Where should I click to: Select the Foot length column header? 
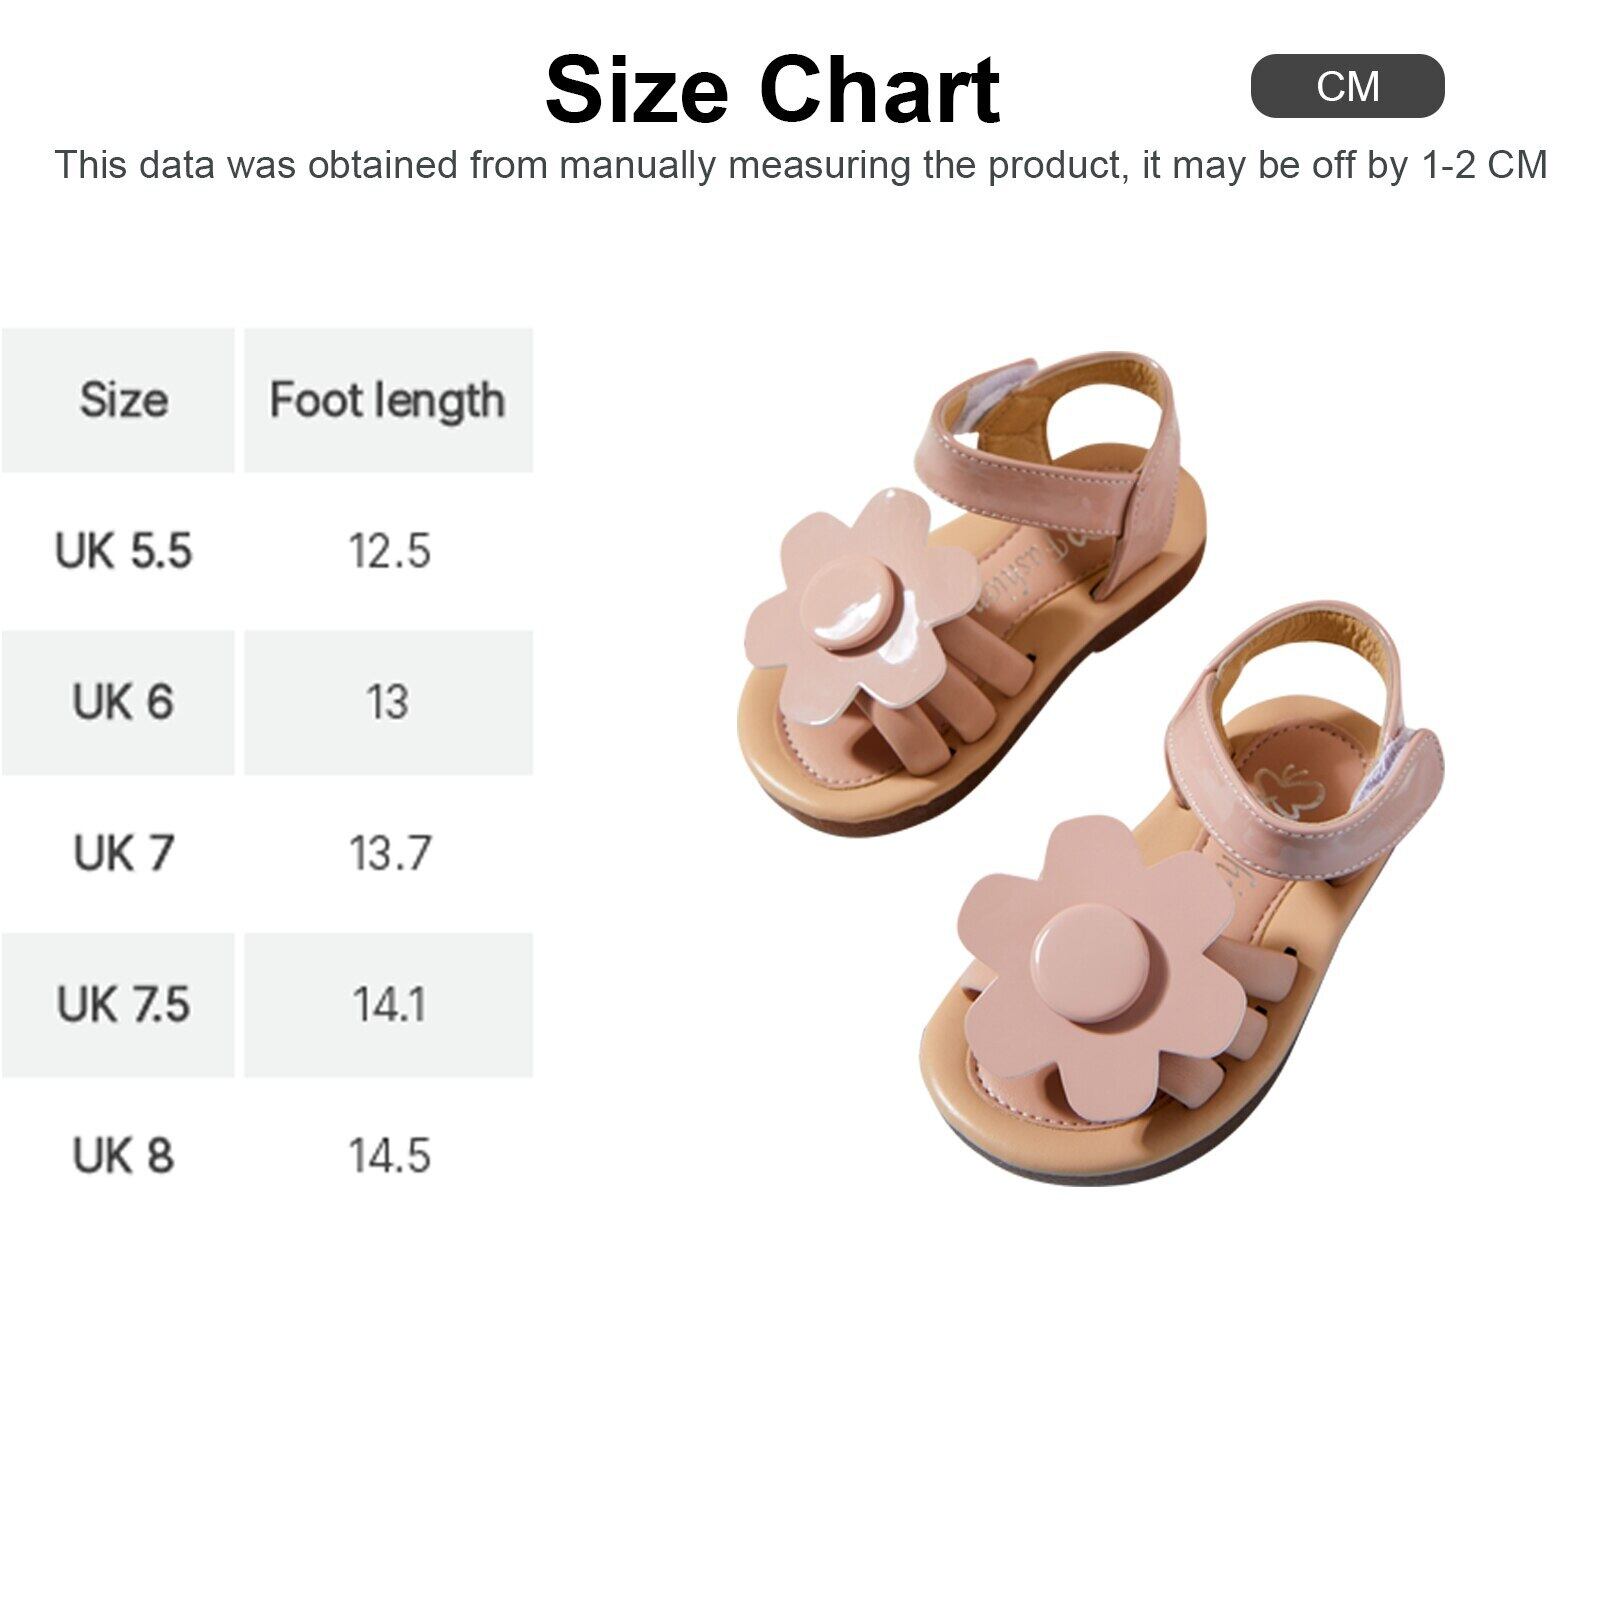pos(388,400)
